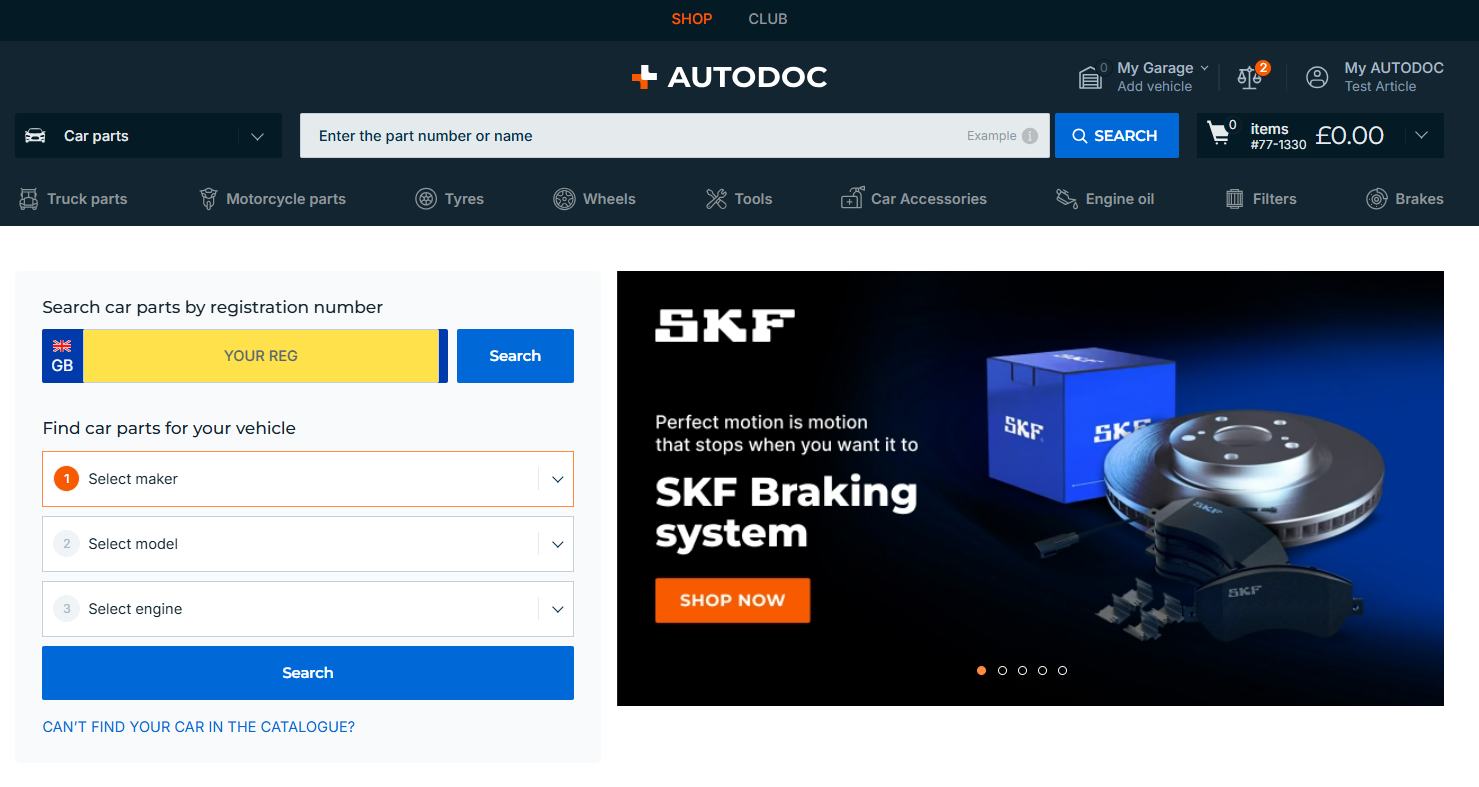Click the car icon beside Car parts
Image resolution: width=1479 pixels, height=787 pixels.
pyautogui.click(x=35, y=136)
